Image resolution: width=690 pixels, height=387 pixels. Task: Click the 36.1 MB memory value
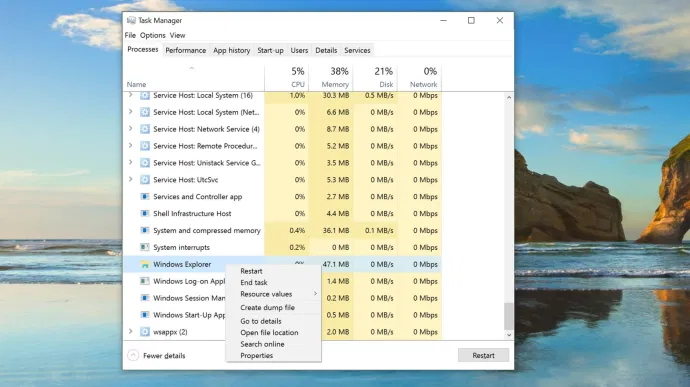point(336,230)
